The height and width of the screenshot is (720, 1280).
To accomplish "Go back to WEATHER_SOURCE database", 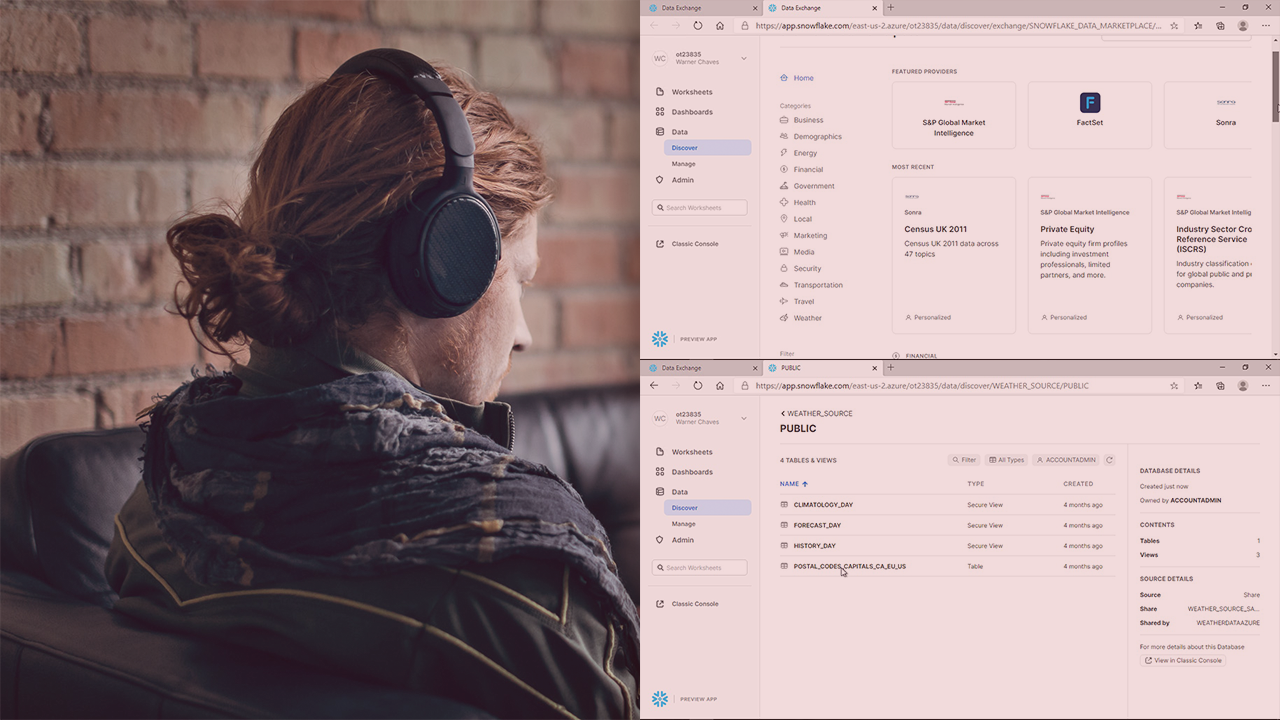I will (x=816, y=413).
